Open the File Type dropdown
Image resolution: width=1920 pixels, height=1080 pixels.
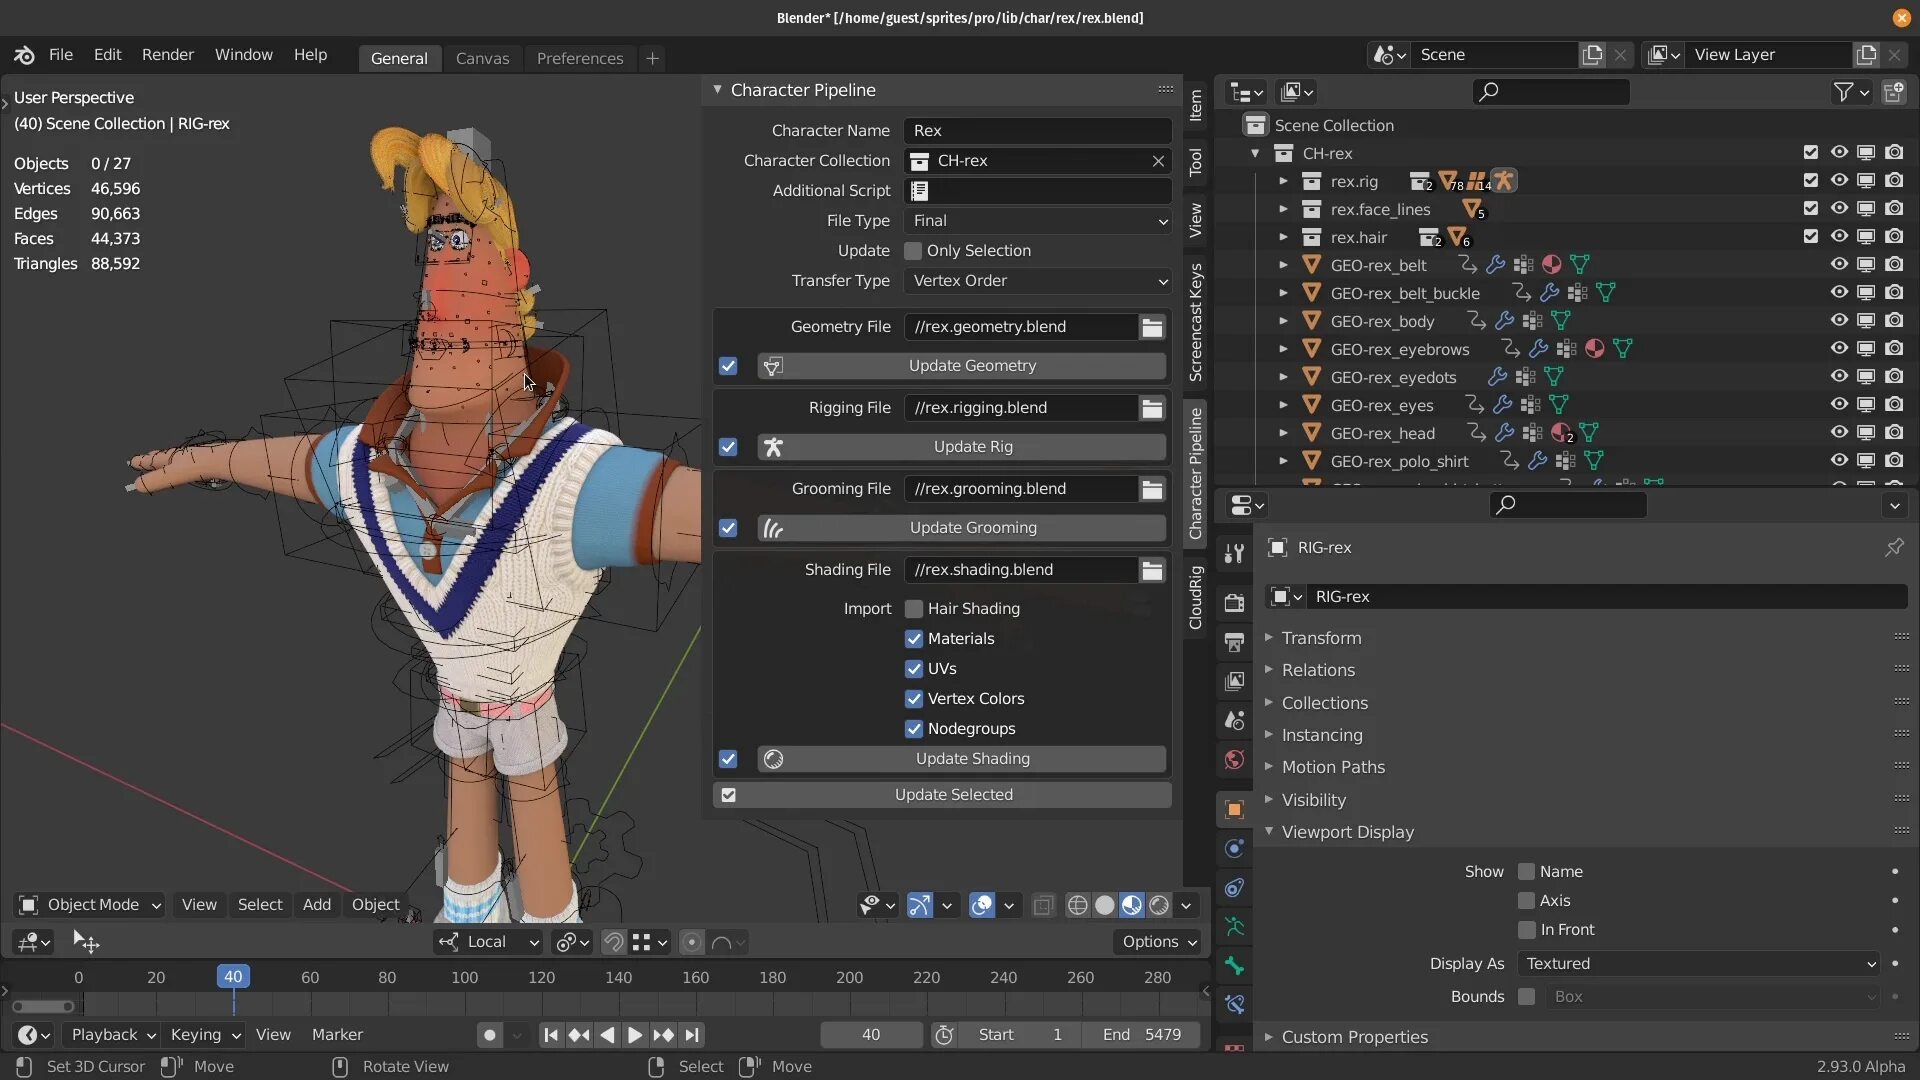click(1037, 221)
